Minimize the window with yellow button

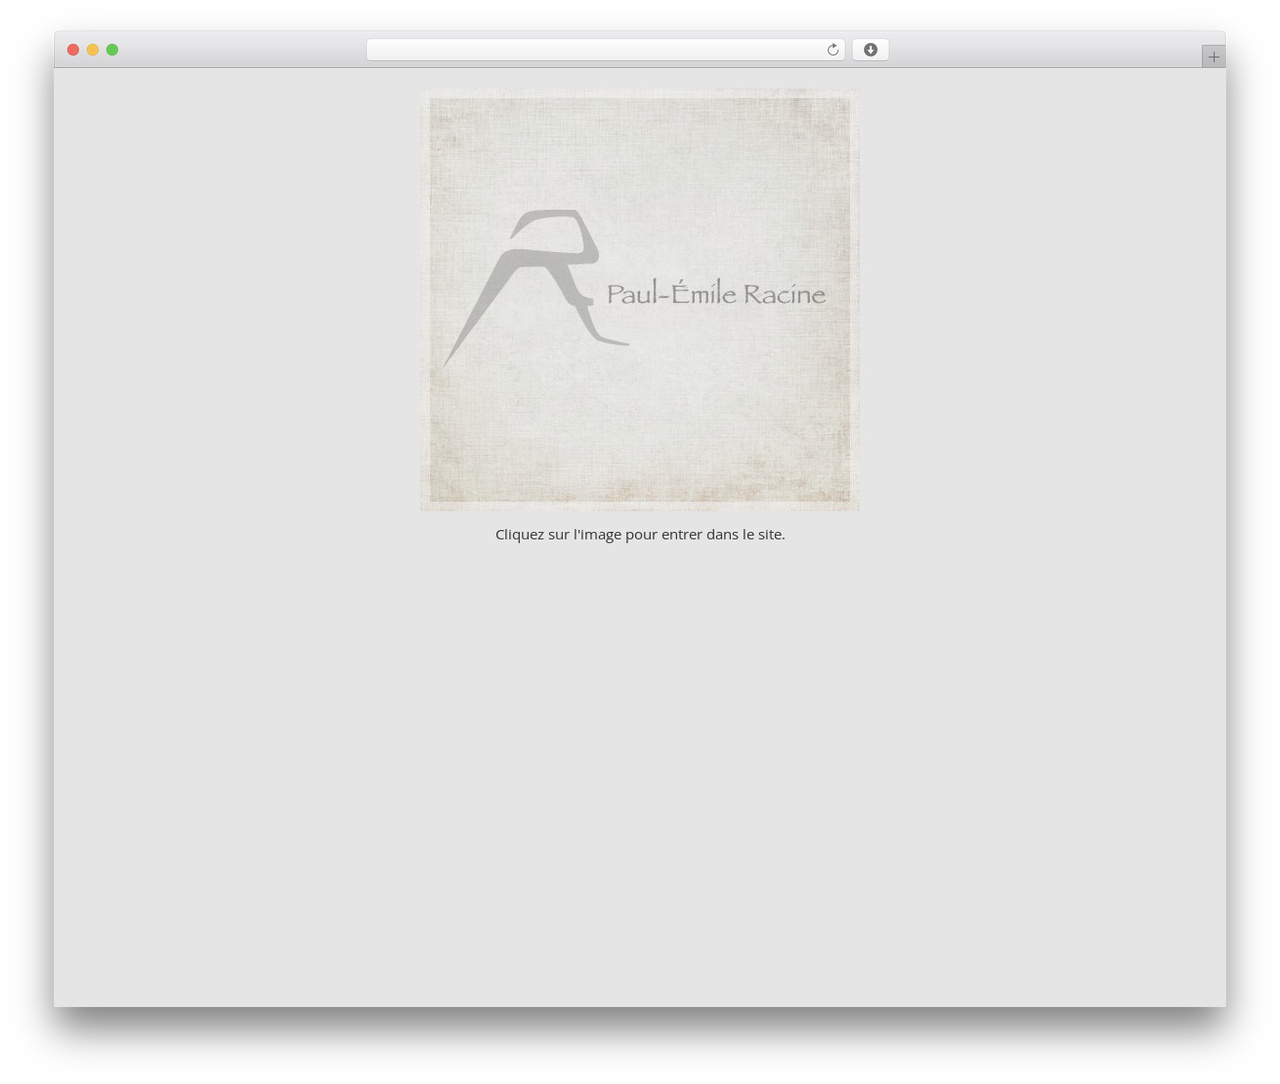[92, 50]
